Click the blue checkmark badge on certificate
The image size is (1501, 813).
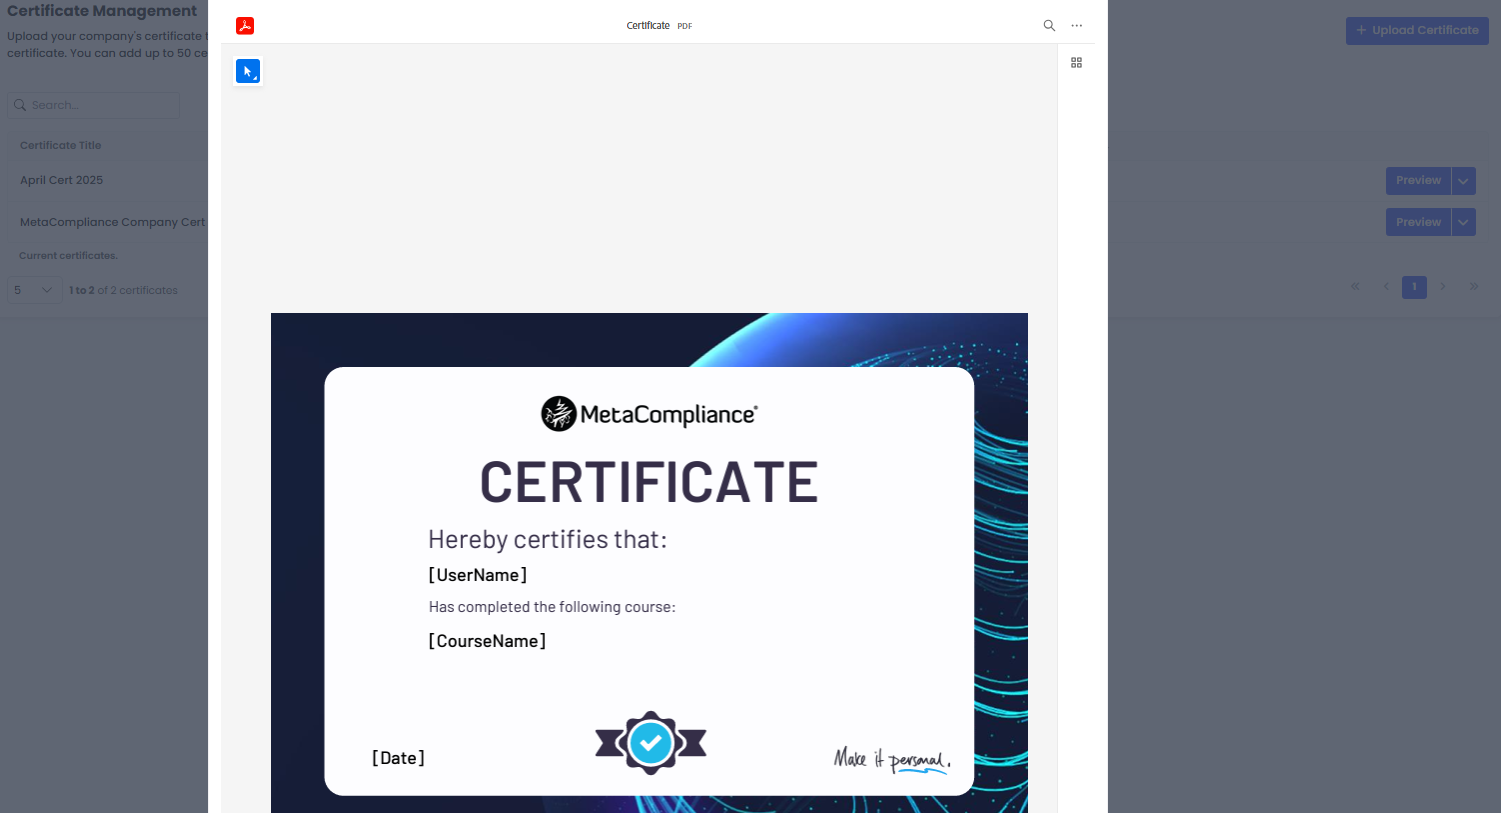(x=651, y=743)
